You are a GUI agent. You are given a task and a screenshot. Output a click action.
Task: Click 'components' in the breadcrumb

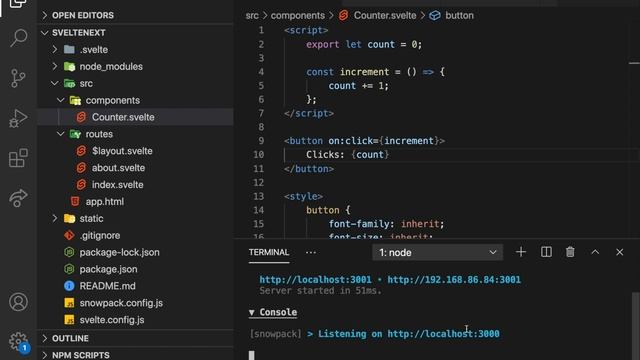tap(298, 16)
